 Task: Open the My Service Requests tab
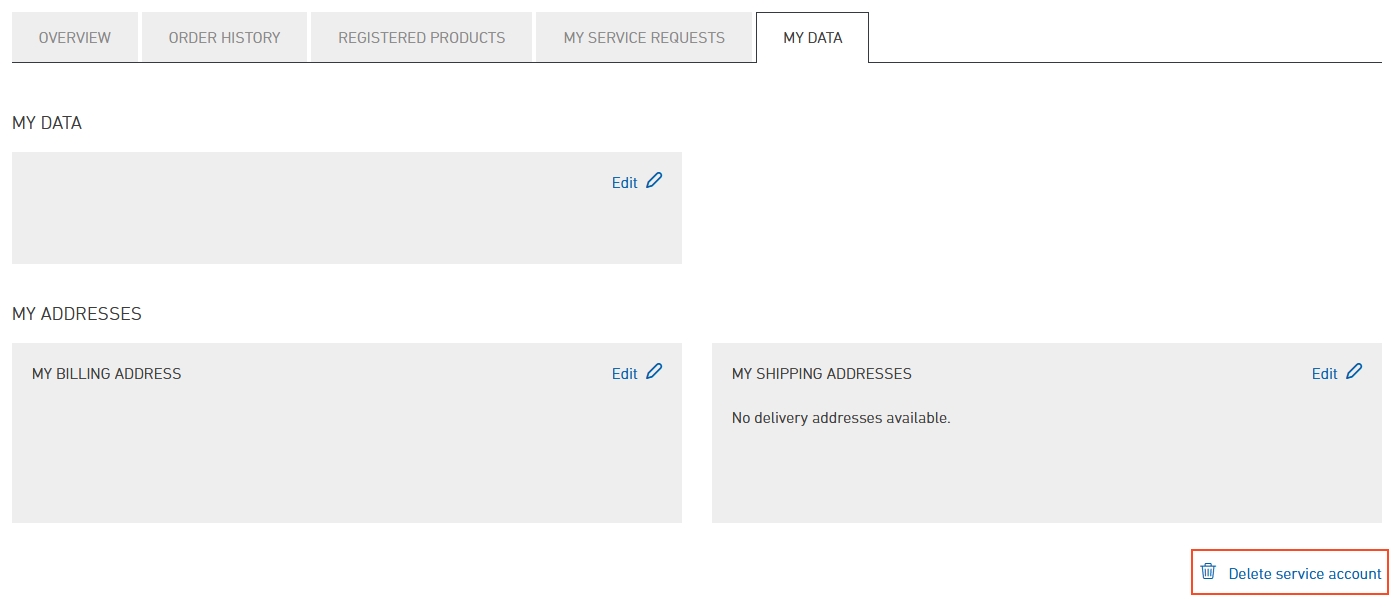[644, 38]
